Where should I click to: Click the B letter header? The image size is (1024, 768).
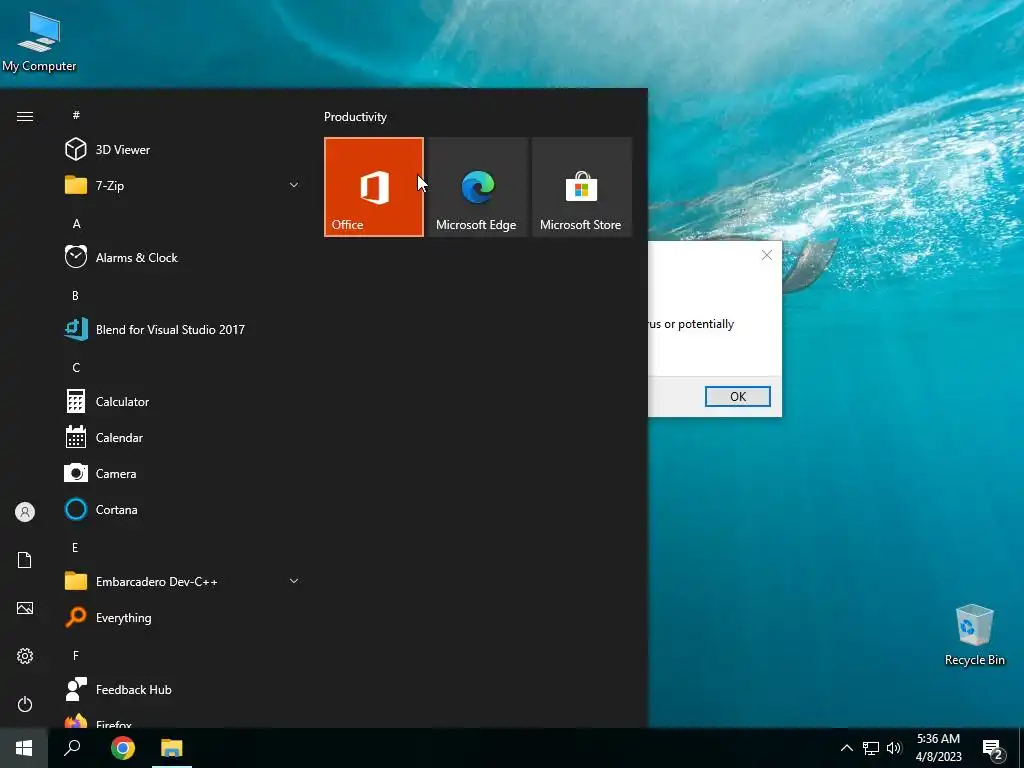75,295
